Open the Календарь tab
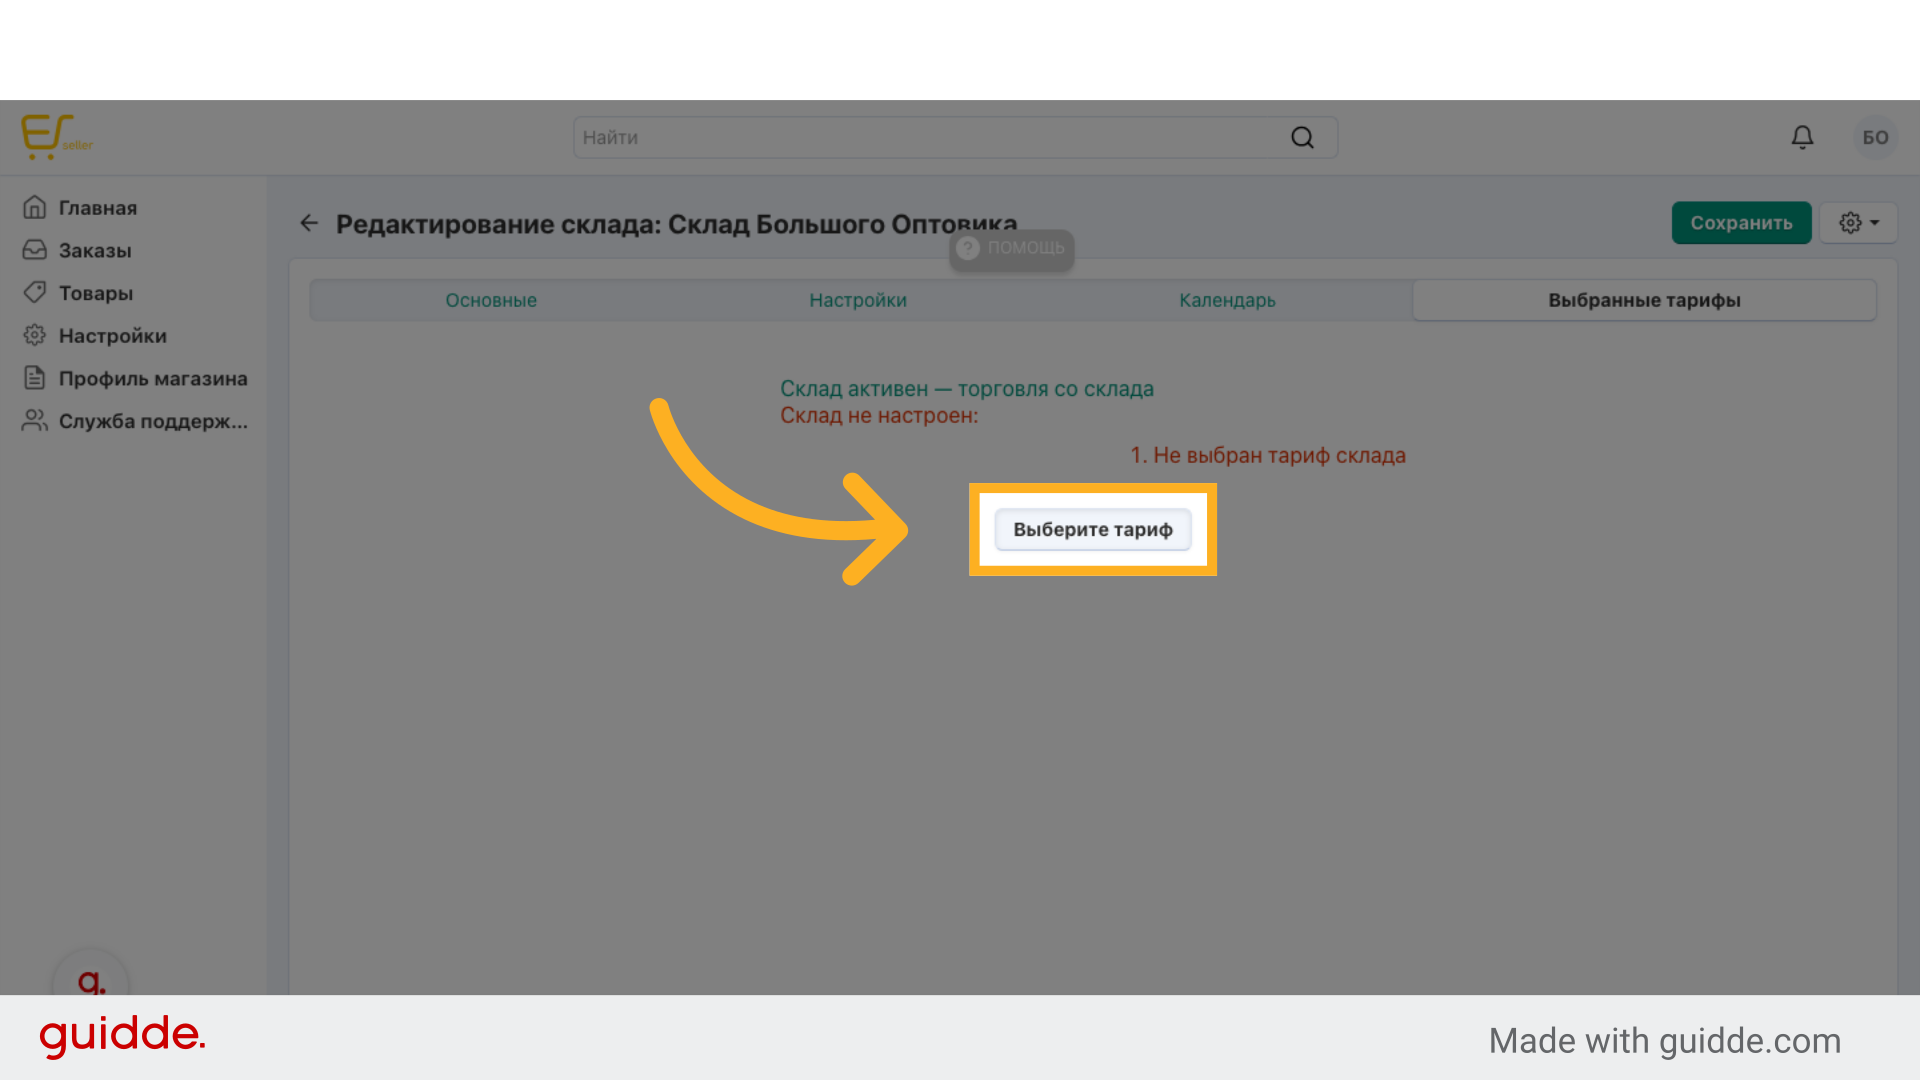The height and width of the screenshot is (1080, 1920). point(1227,300)
